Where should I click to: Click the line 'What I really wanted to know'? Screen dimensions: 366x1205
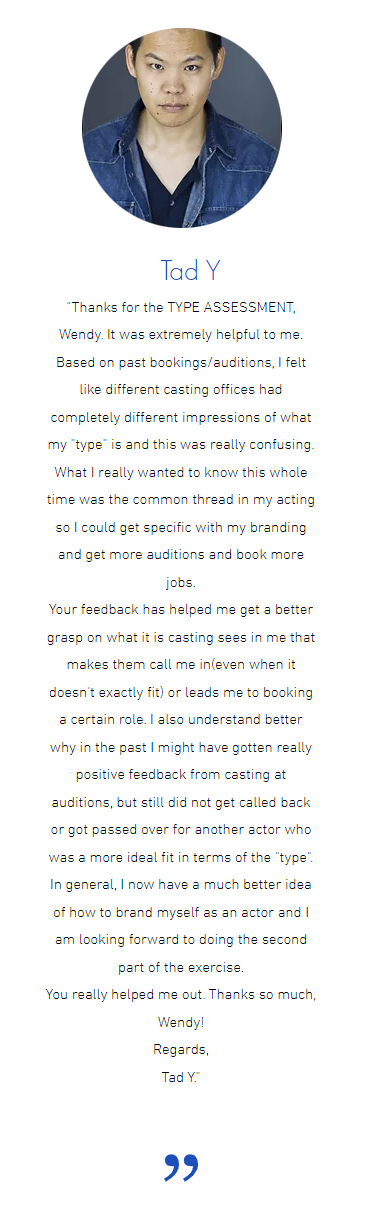(x=147, y=444)
